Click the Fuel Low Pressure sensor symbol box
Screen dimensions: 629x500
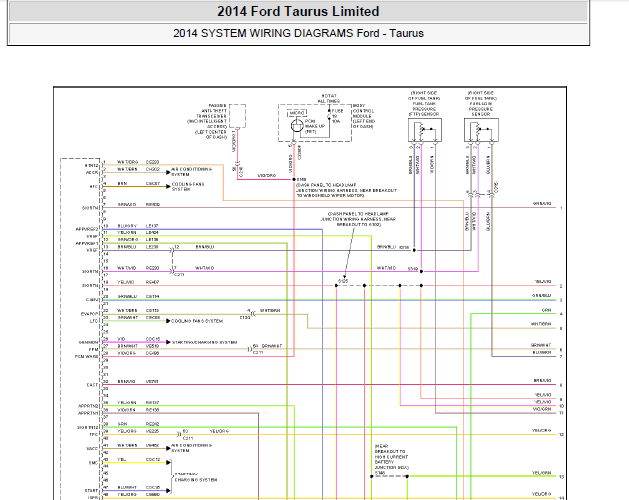click(x=481, y=130)
